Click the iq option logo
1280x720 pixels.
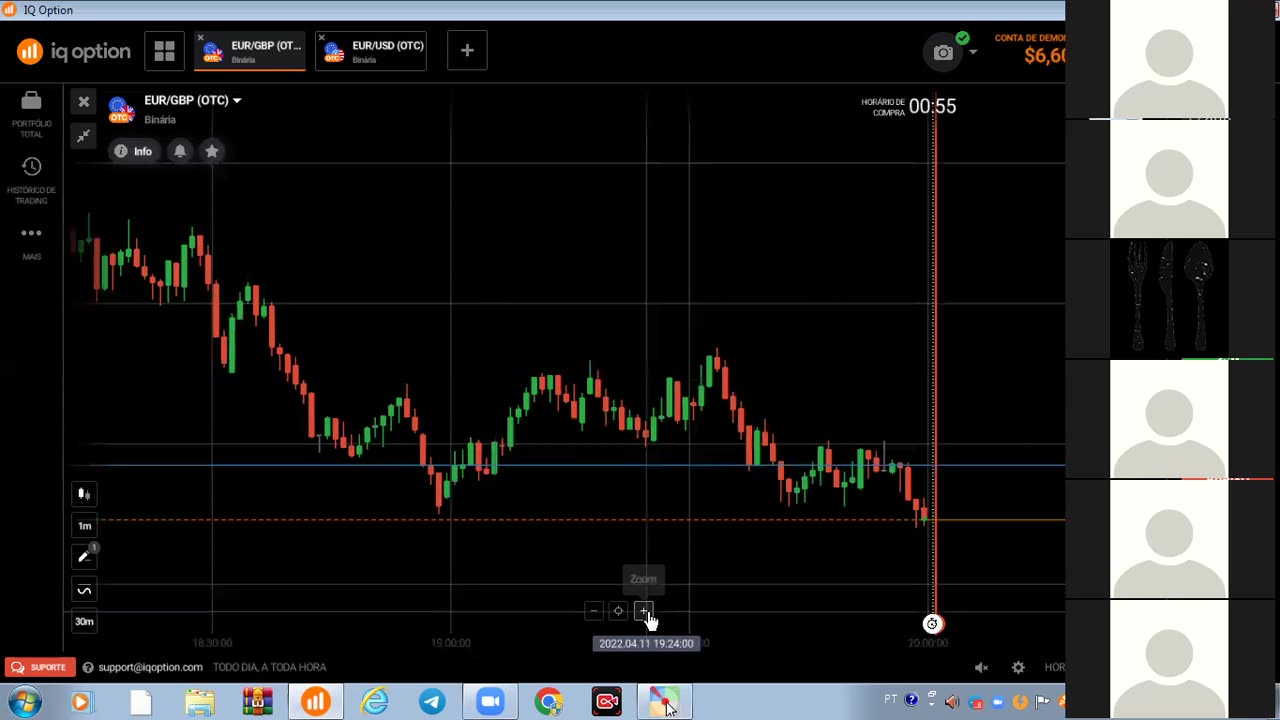74,51
